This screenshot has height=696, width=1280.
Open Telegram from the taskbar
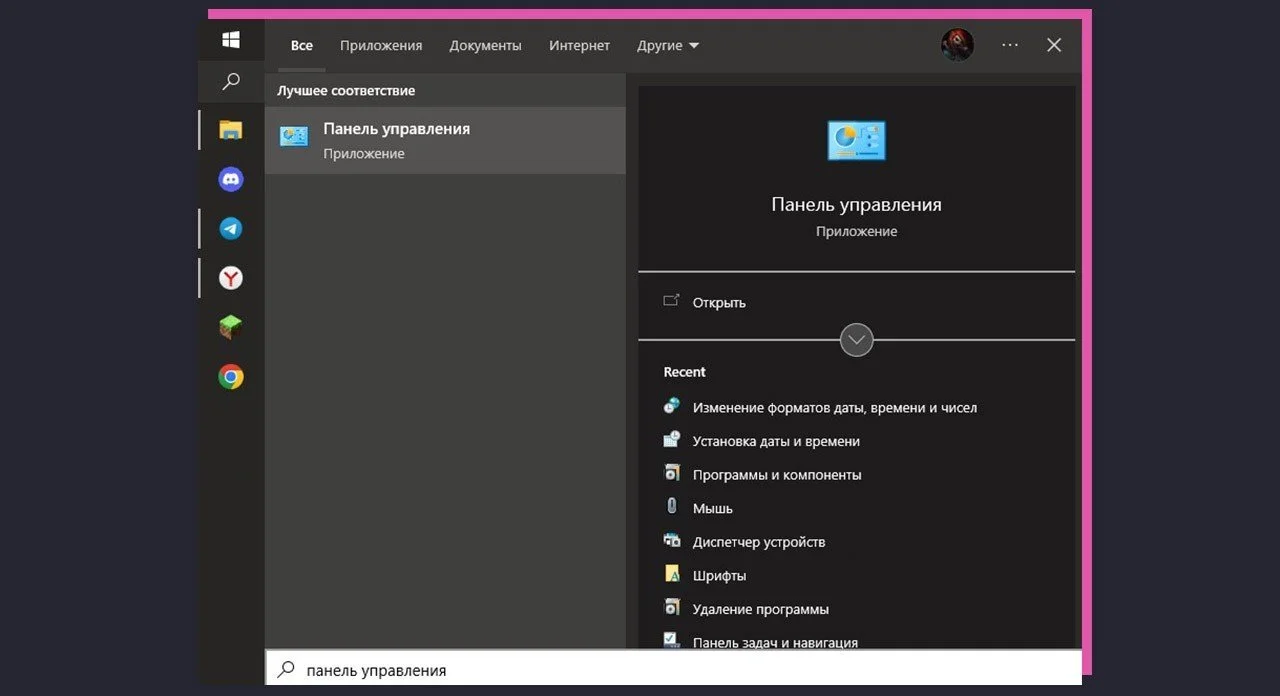(x=231, y=229)
